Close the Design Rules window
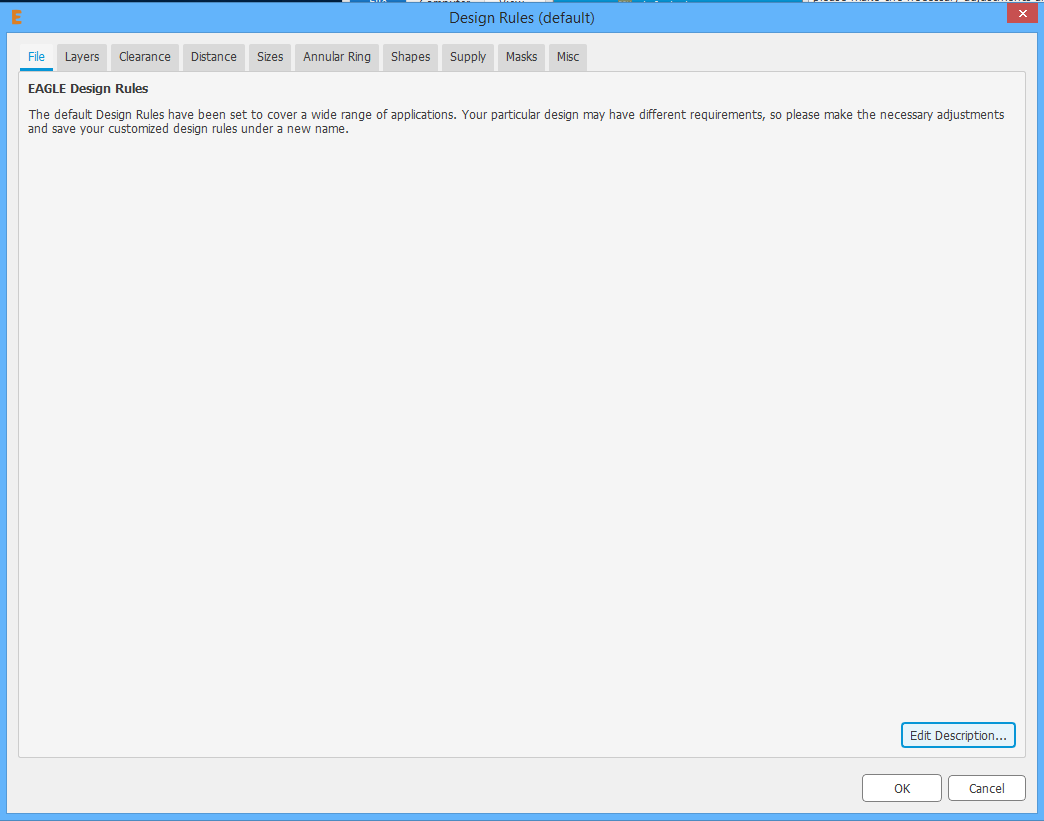This screenshot has height=821, width=1044. pos(1023,13)
